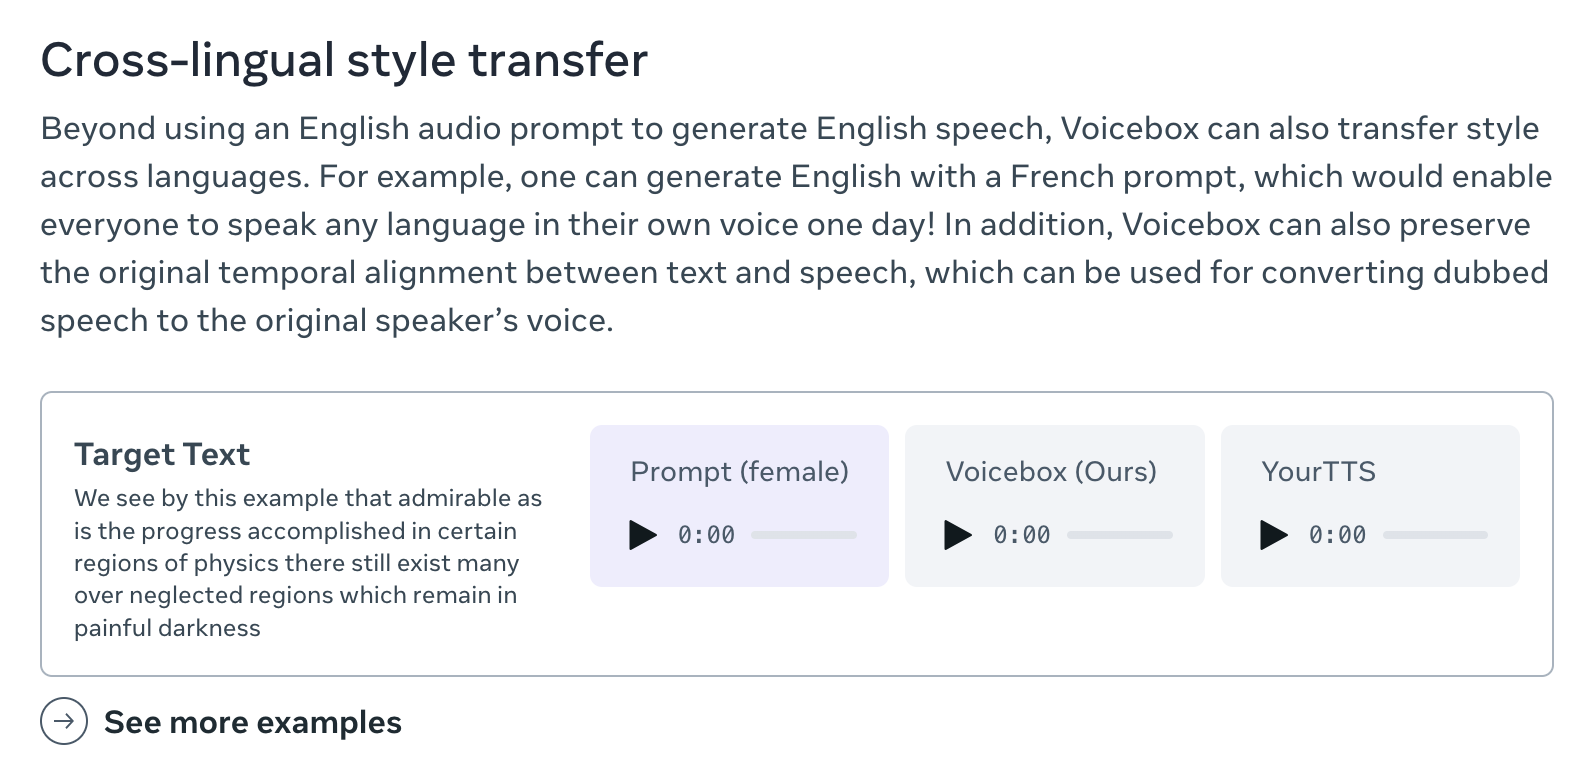Click the Target Text example sentence
The image size is (1593, 777).
[305, 563]
